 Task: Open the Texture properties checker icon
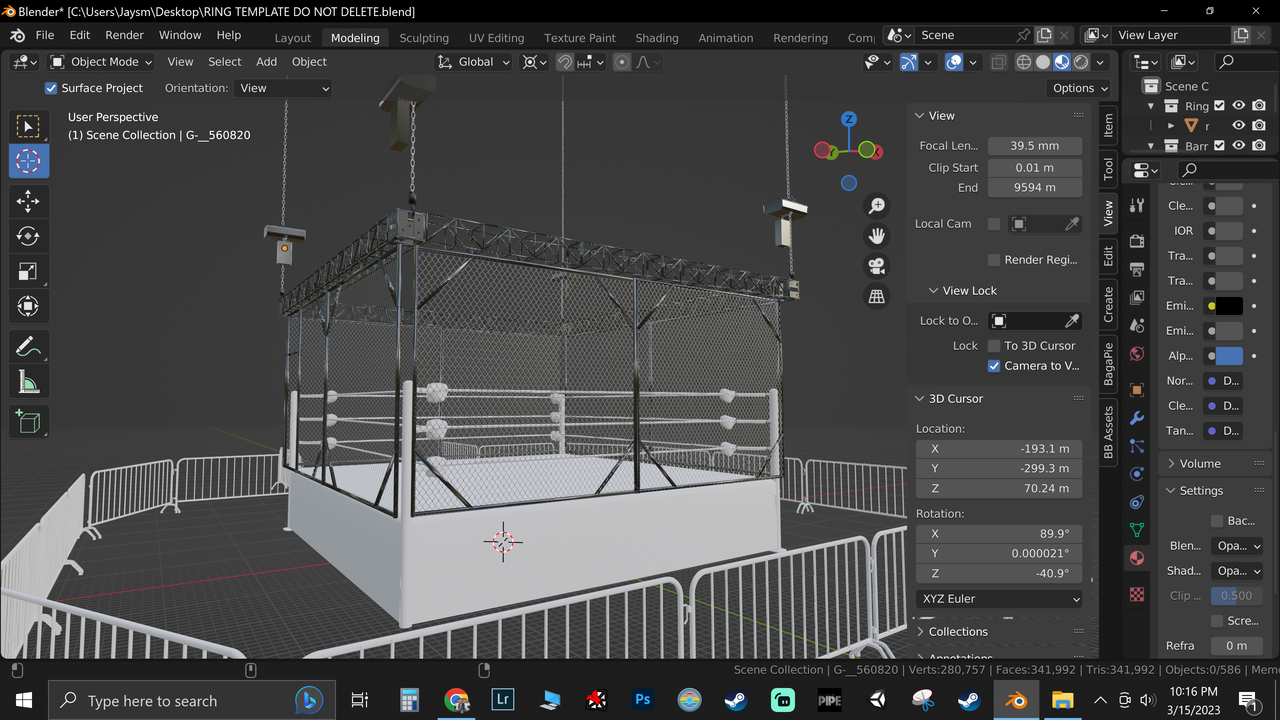click(x=1137, y=594)
